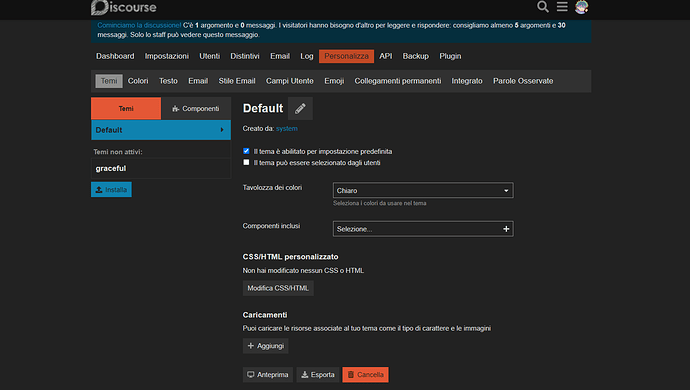Open Impostazioni admin tab

[x=166, y=56]
